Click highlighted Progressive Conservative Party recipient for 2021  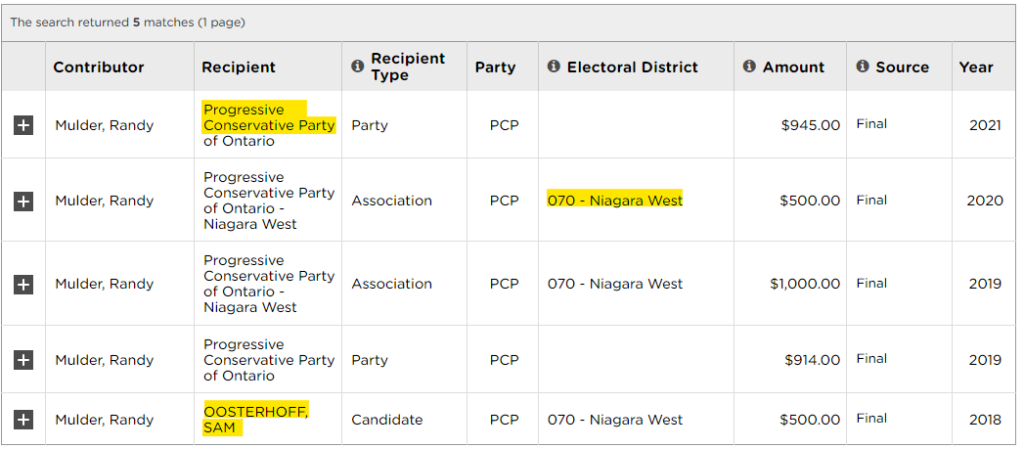[x=270, y=117]
